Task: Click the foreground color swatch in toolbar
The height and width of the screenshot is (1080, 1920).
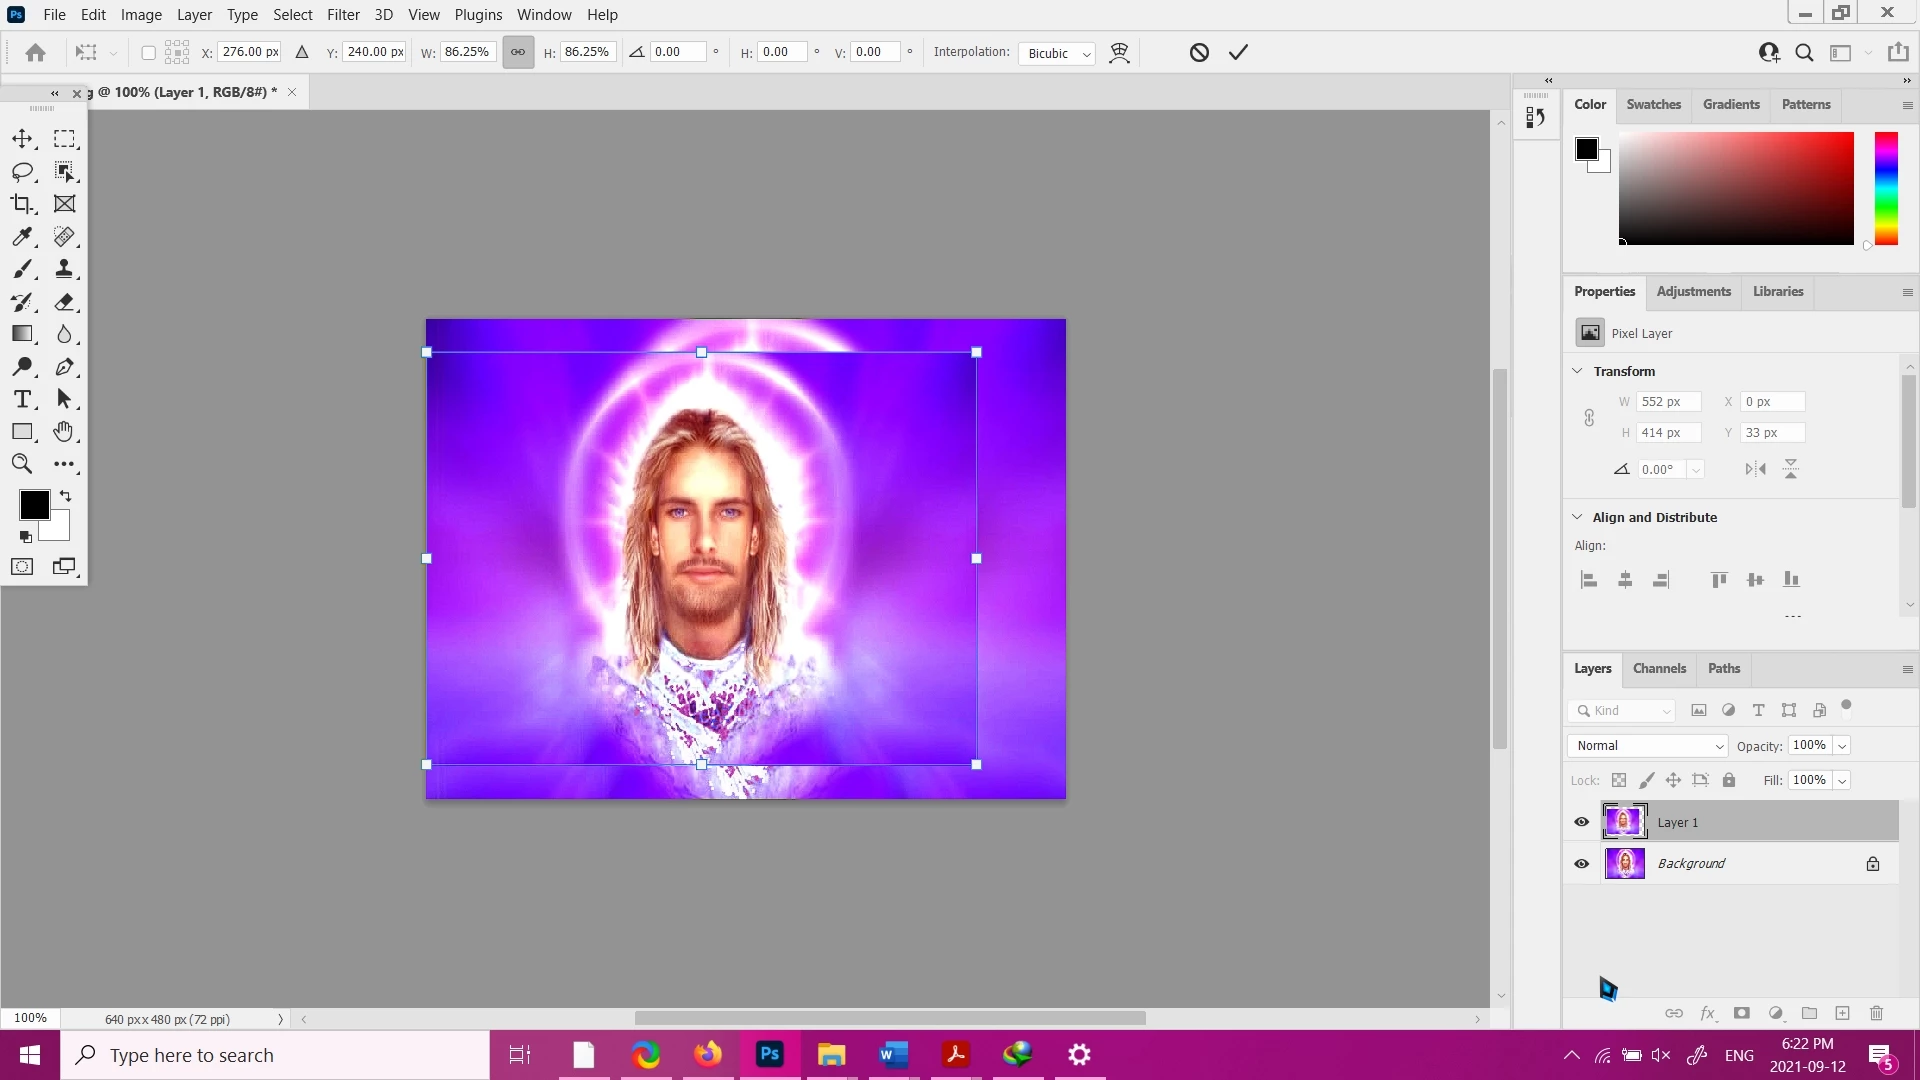Action: (33, 505)
